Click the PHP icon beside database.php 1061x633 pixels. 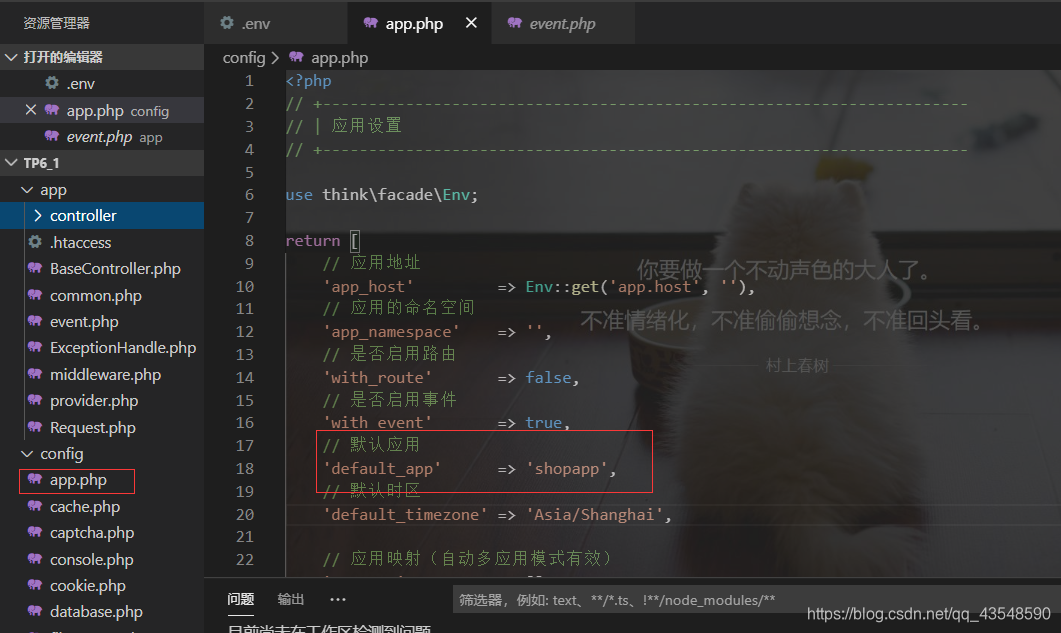(35, 611)
